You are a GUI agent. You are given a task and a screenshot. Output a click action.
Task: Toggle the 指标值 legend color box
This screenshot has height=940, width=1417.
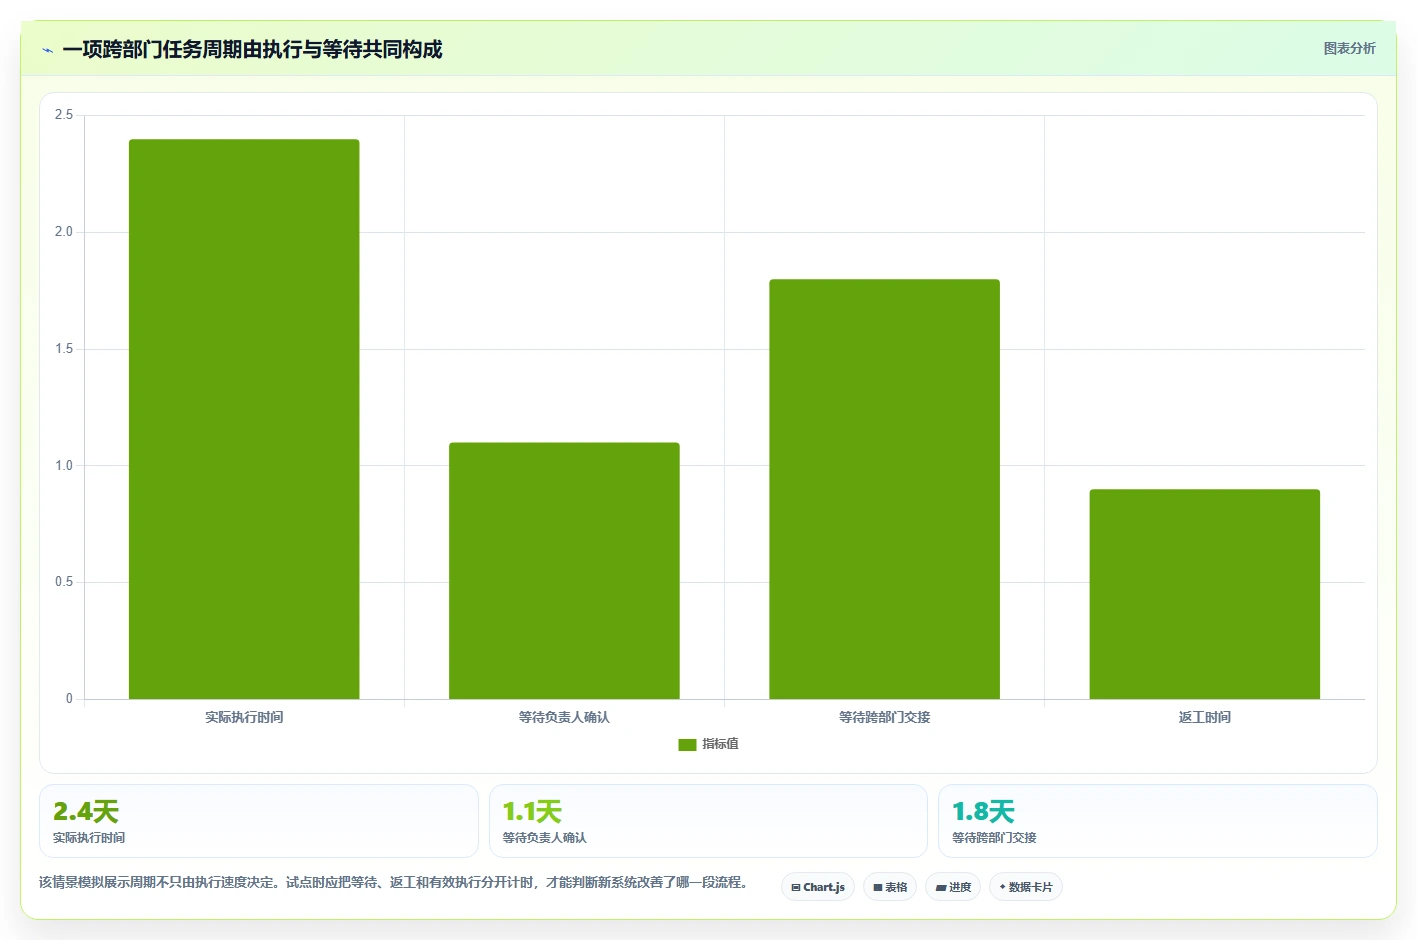(x=687, y=744)
